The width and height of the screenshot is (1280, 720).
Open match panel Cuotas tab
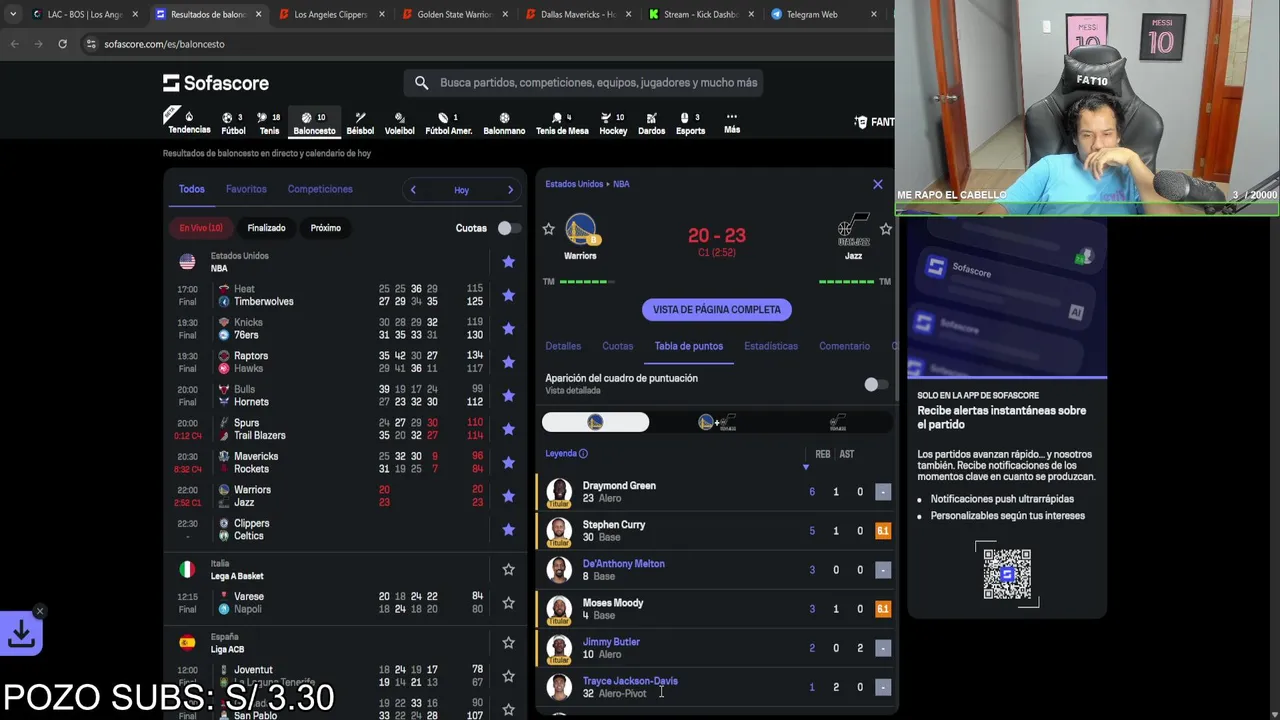pos(617,346)
